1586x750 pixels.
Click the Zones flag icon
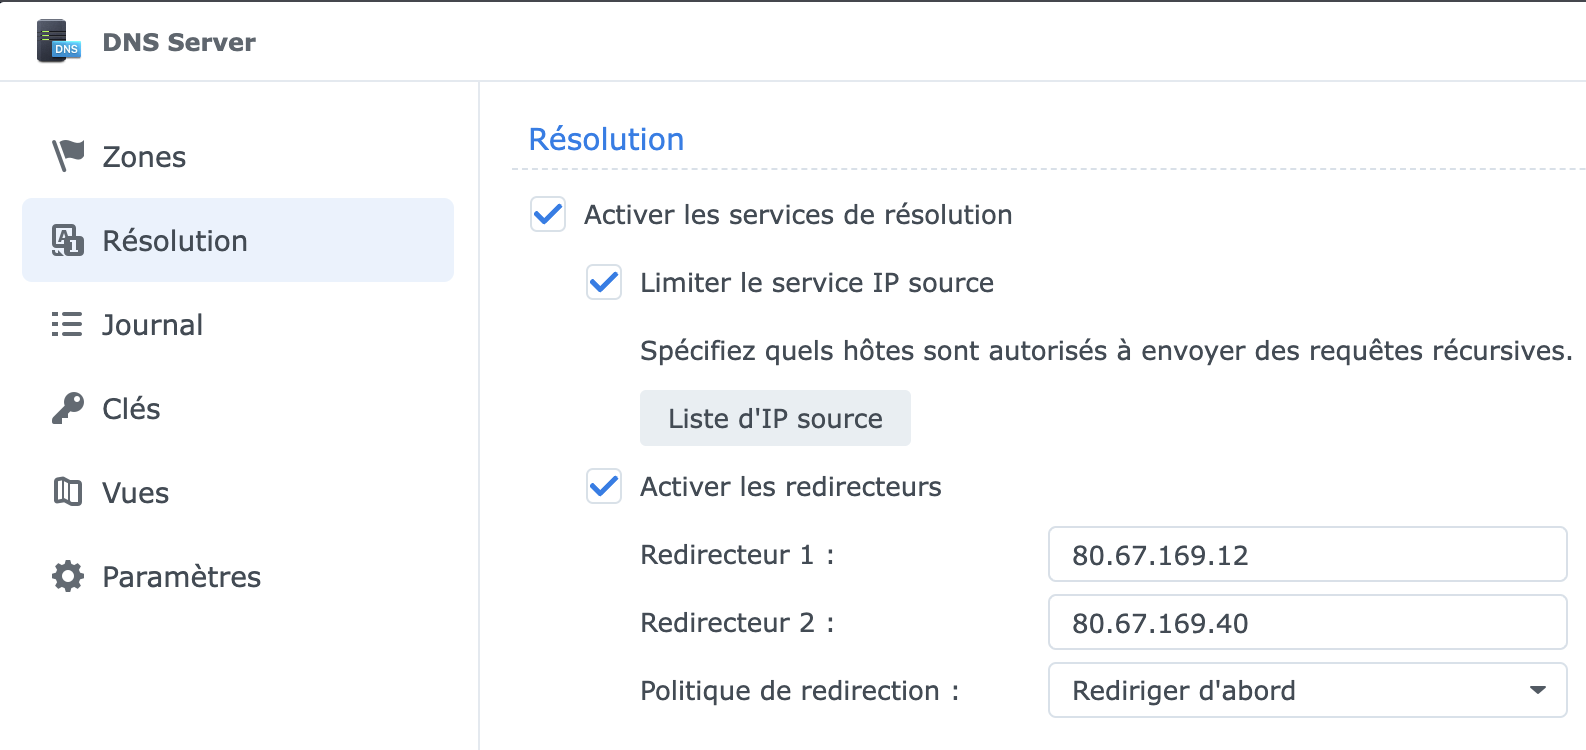tap(68, 156)
